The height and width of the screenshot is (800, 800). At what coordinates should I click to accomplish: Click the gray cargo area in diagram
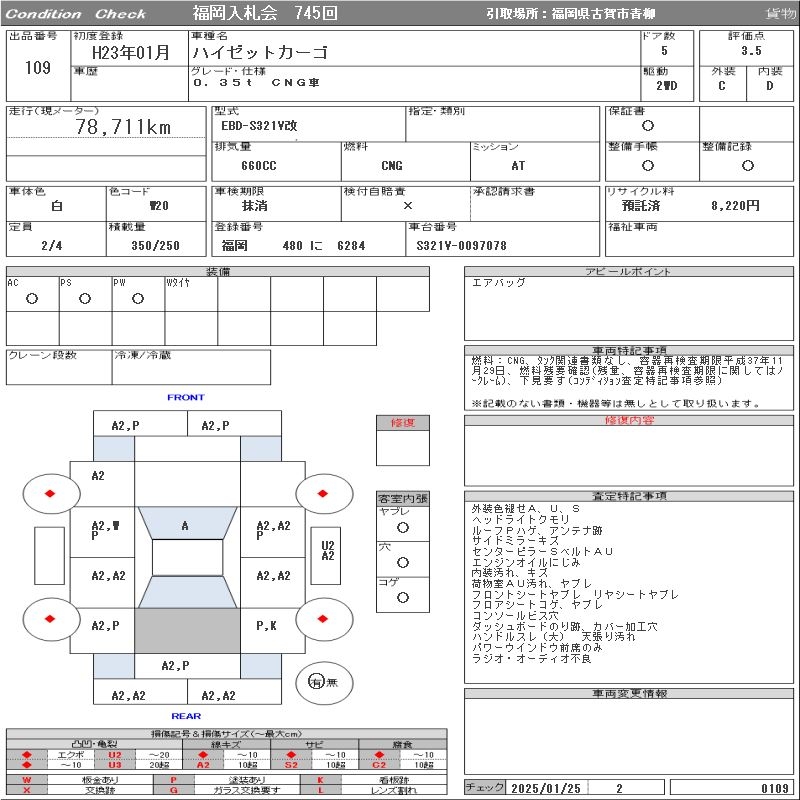click(187, 630)
